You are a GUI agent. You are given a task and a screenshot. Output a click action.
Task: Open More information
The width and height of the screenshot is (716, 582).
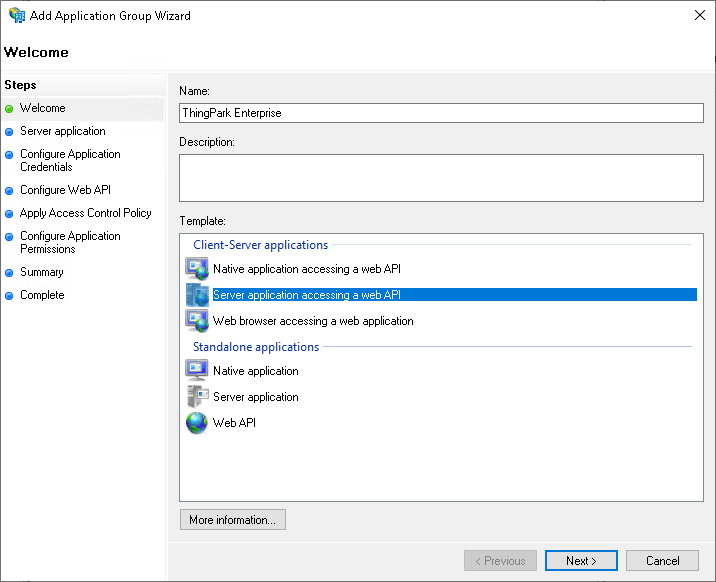coord(232,520)
